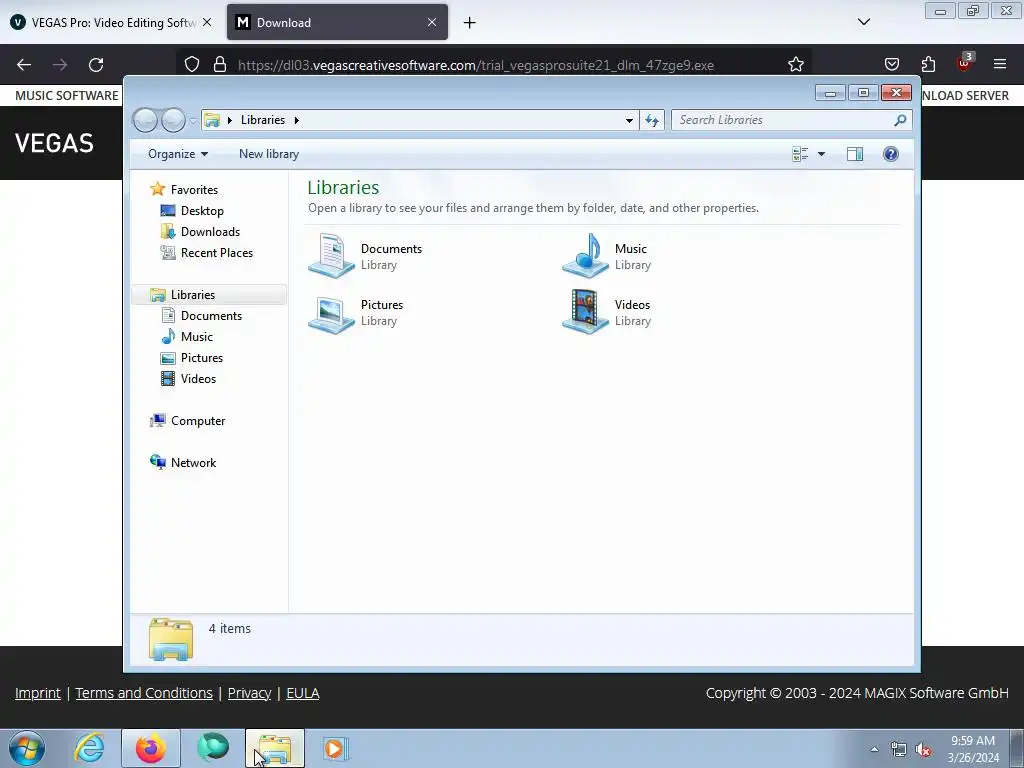Expand root arrow before Libraries breadcrumb

pos(230,120)
